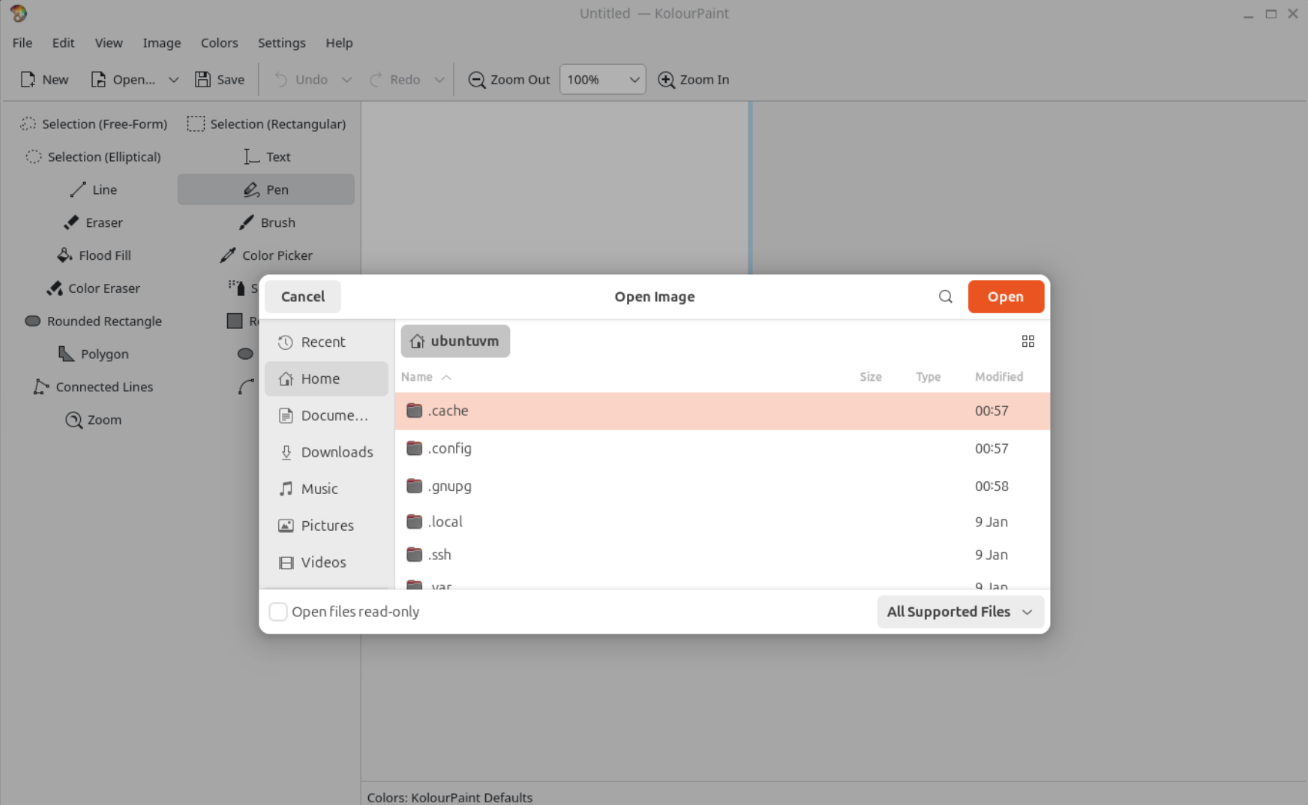Select the .gnupg folder row
The width and height of the screenshot is (1308, 805).
[x=722, y=486]
